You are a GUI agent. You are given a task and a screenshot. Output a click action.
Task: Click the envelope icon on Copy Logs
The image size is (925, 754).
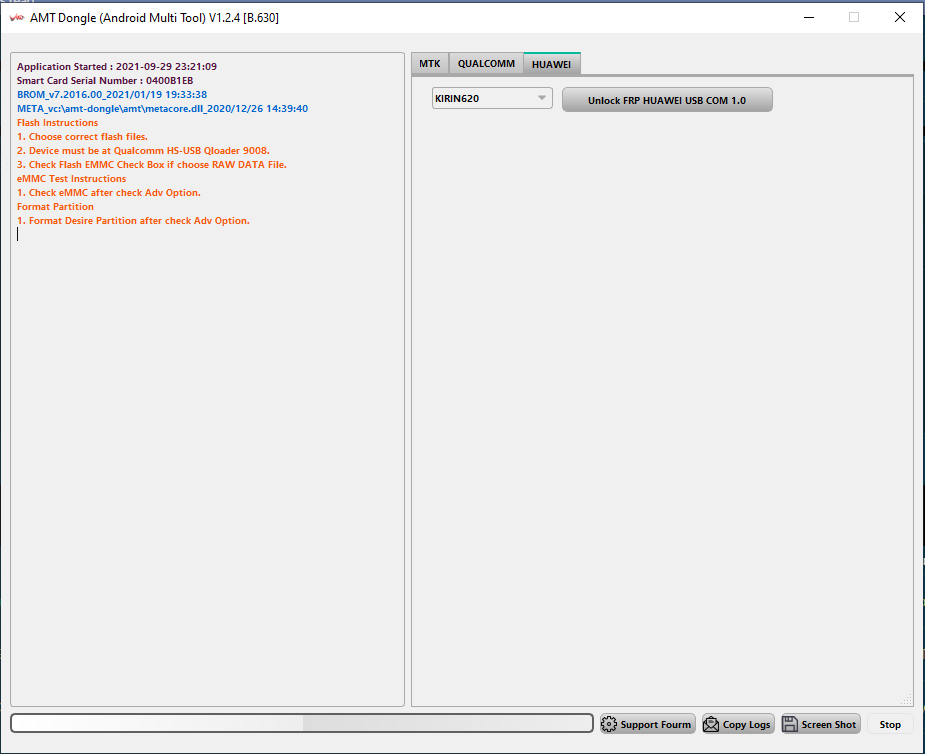point(711,724)
